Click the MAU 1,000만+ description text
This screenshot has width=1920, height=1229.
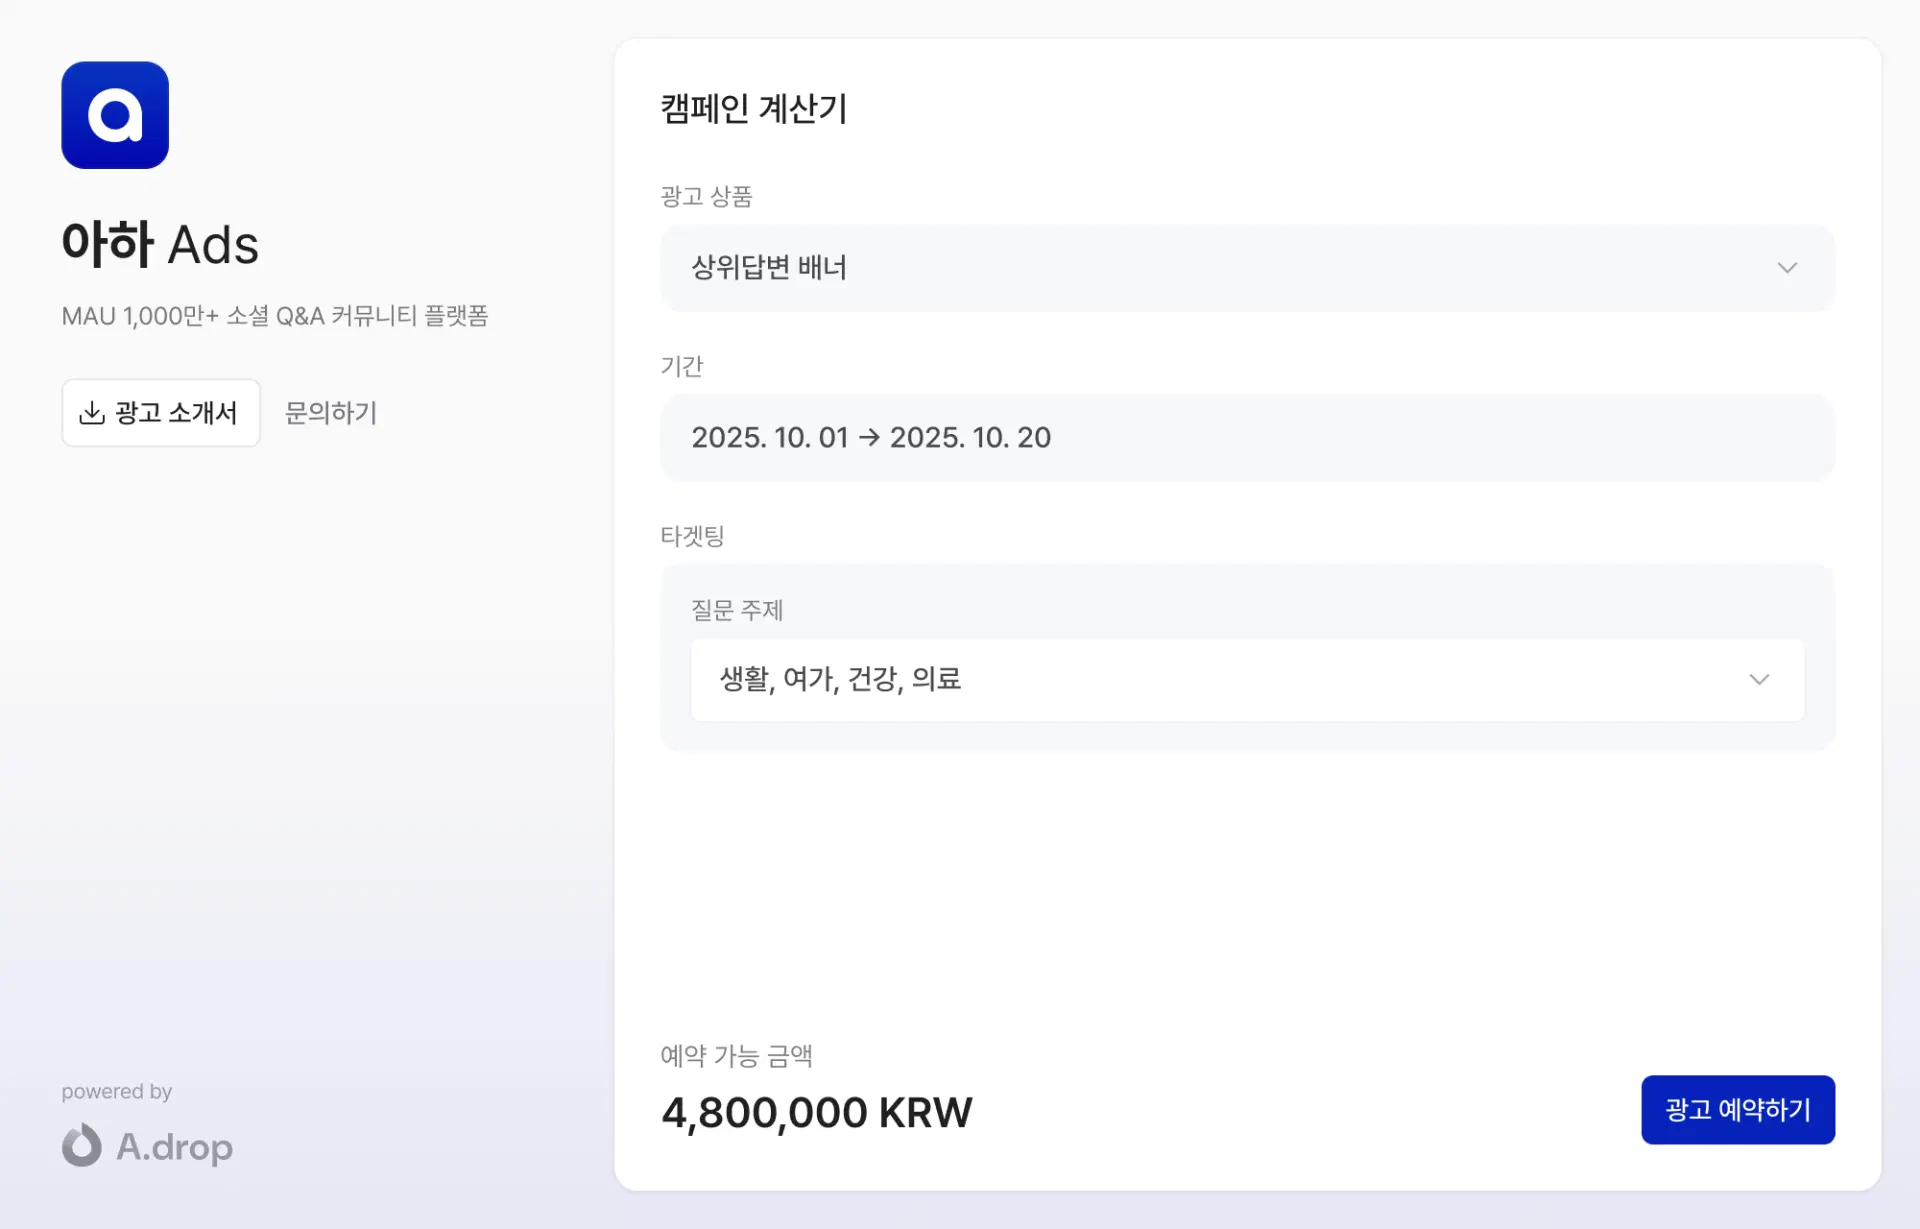coord(275,316)
